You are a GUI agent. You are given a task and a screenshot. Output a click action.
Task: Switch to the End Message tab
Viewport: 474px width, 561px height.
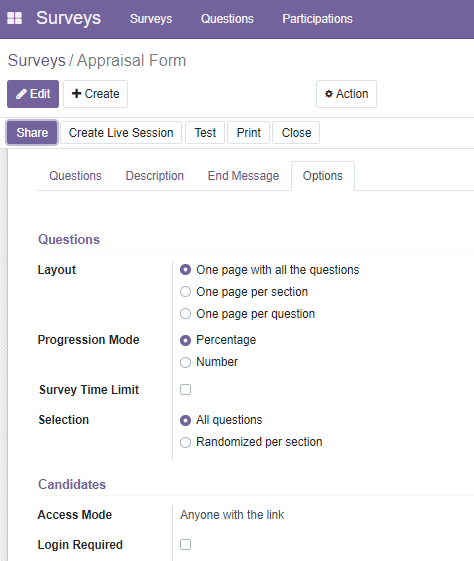tap(243, 176)
